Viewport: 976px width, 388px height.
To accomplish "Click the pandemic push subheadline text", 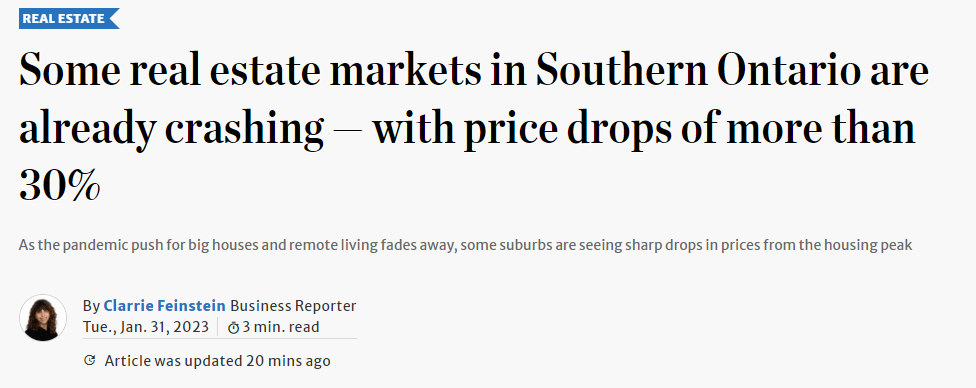I will (465, 245).
